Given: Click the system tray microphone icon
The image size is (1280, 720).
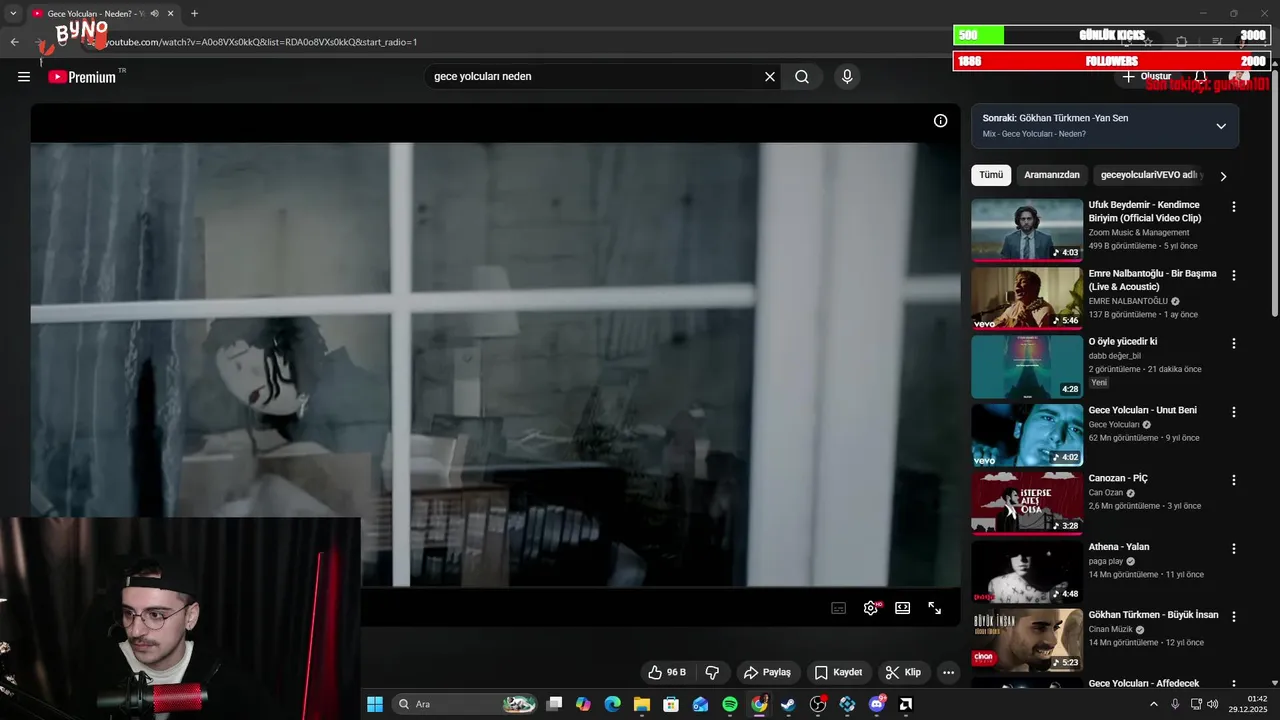Looking at the screenshot, I should tap(1175, 704).
